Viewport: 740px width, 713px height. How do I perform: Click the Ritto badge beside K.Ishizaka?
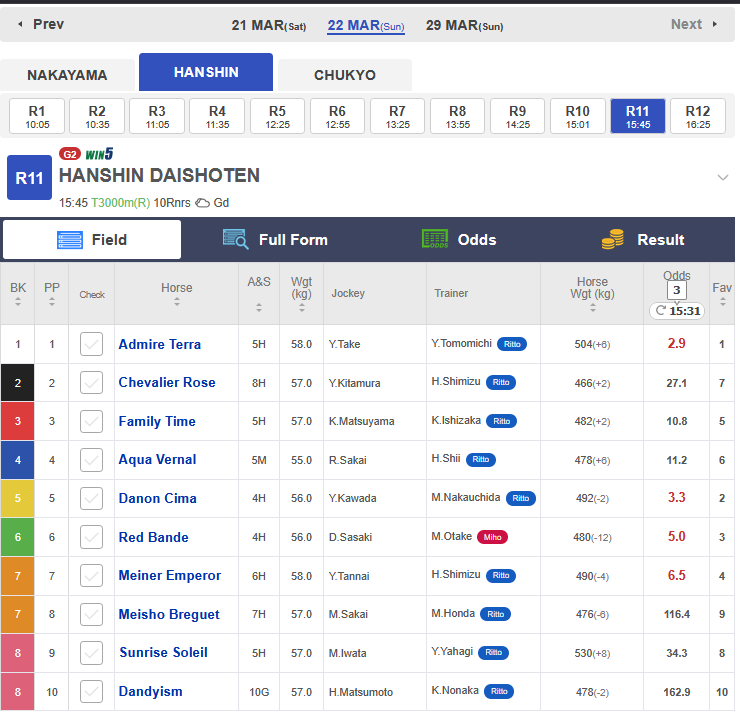tap(501, 421)
